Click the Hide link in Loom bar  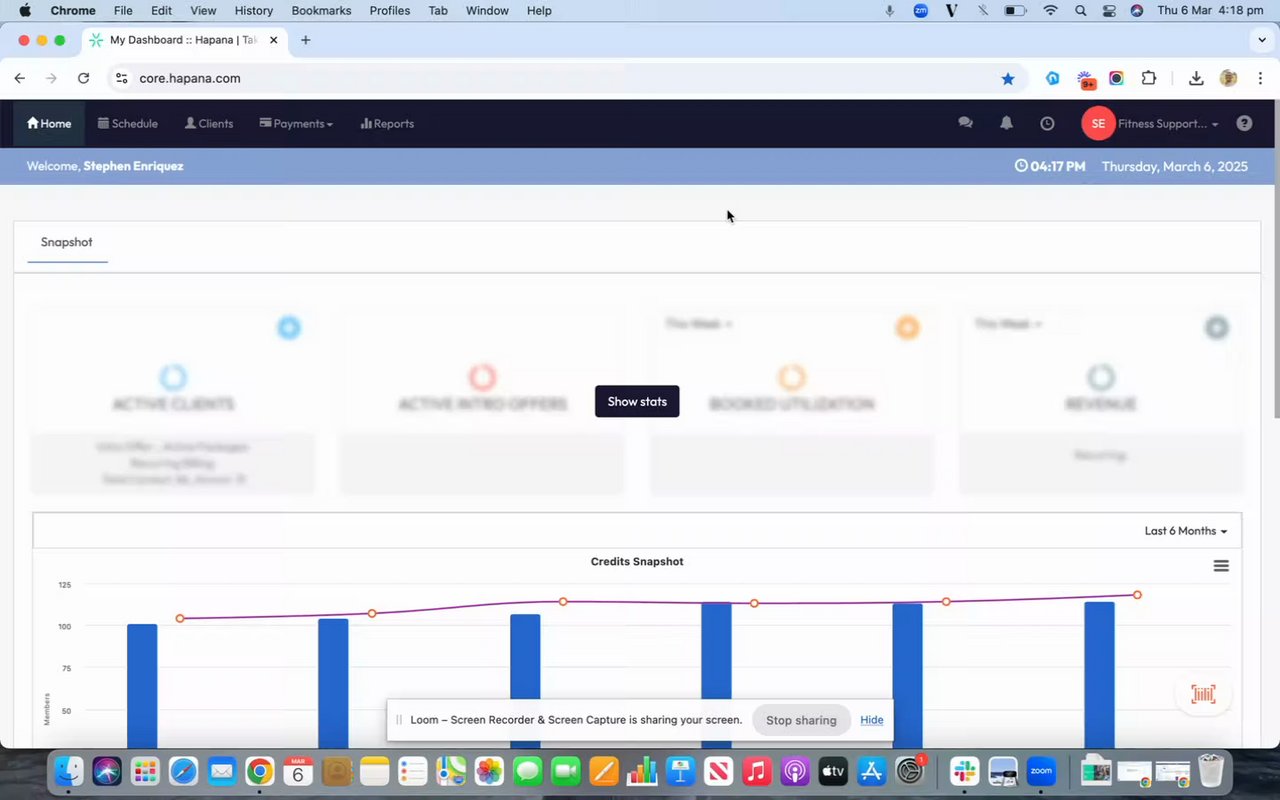point(872,720)
